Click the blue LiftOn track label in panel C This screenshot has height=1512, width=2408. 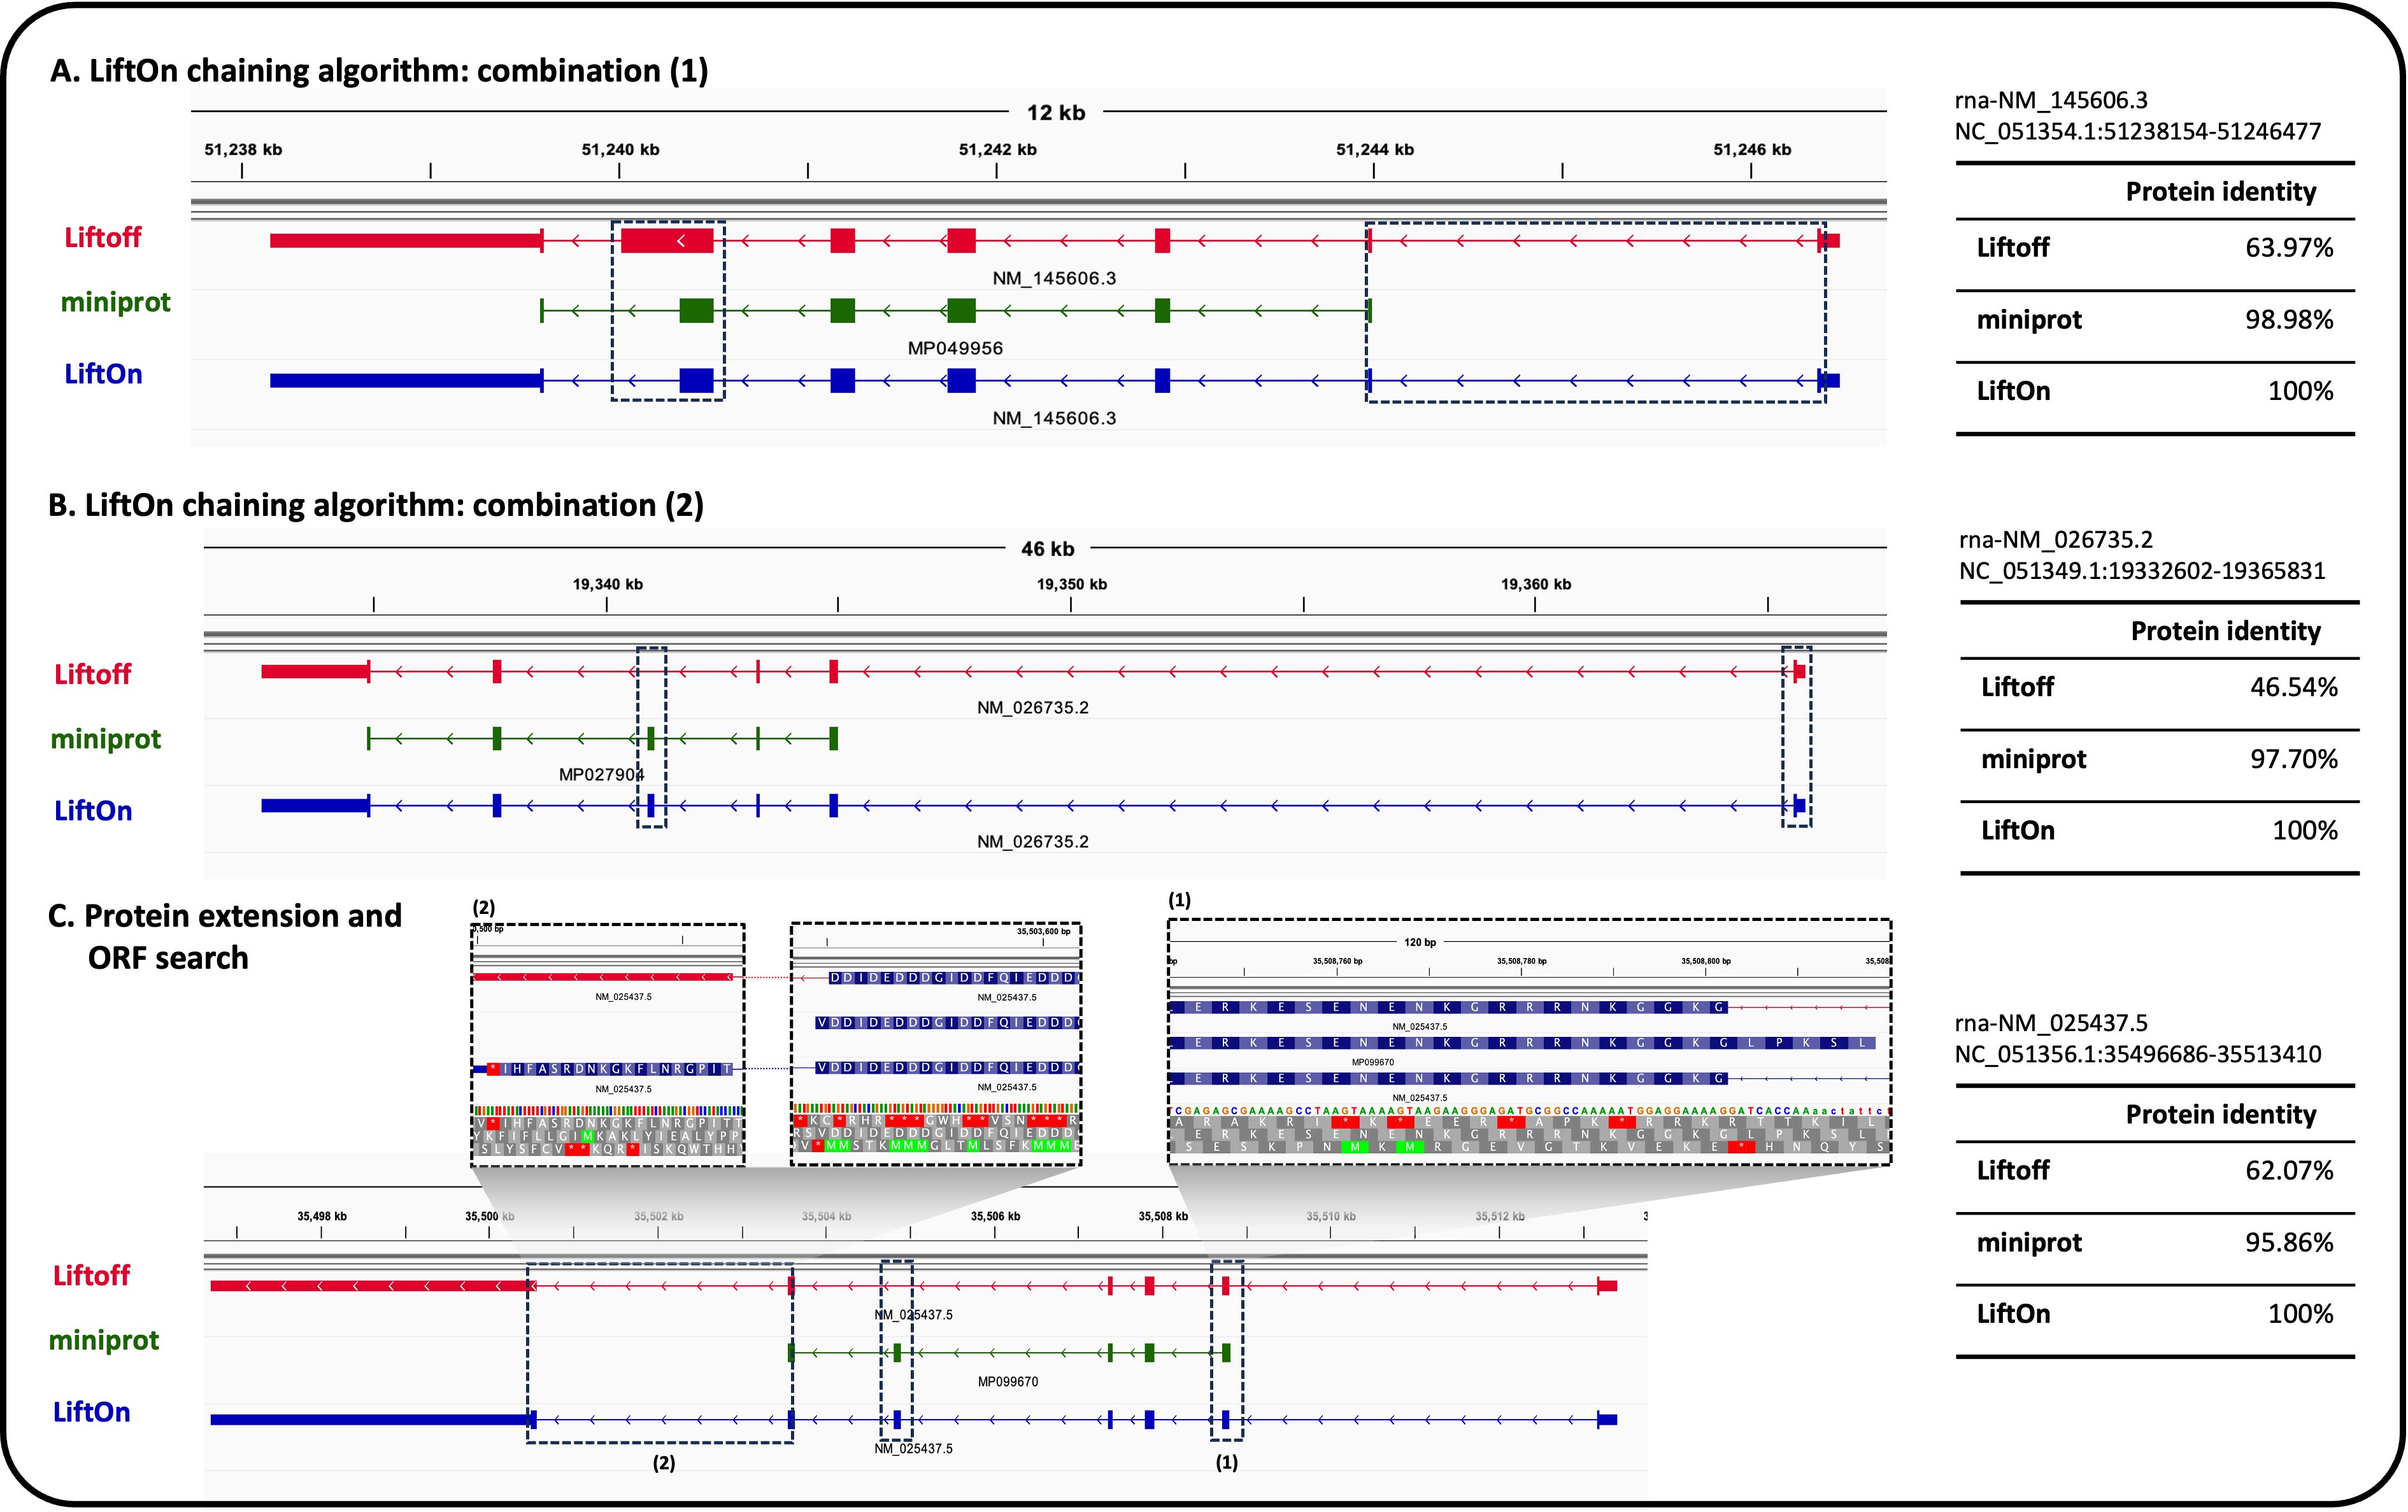[92, 1413]
